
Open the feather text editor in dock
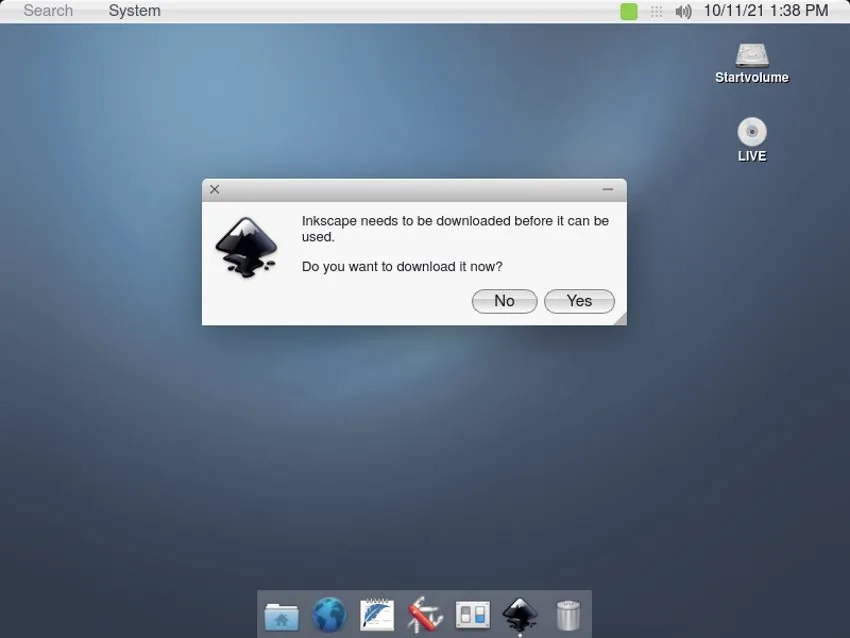[377, 615]
